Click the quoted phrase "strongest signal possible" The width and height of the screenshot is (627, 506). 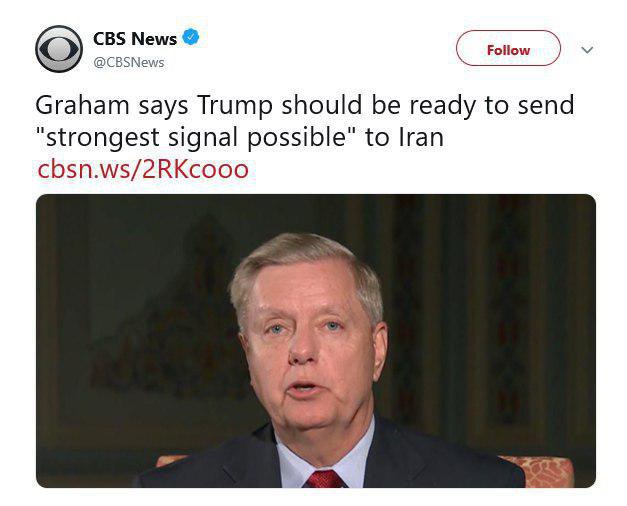[196, 137]
